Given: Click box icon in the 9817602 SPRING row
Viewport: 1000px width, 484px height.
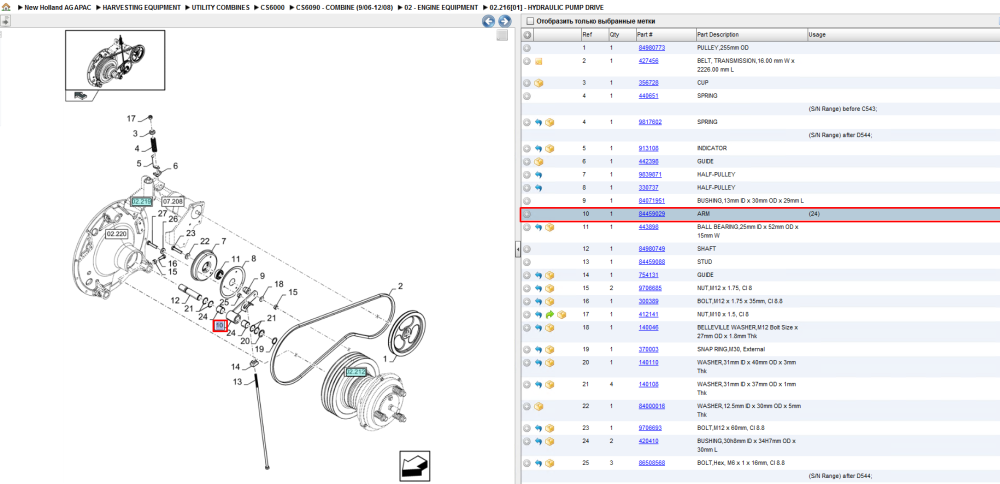Looking at the screenshot, I should click(x=549, y=122).
